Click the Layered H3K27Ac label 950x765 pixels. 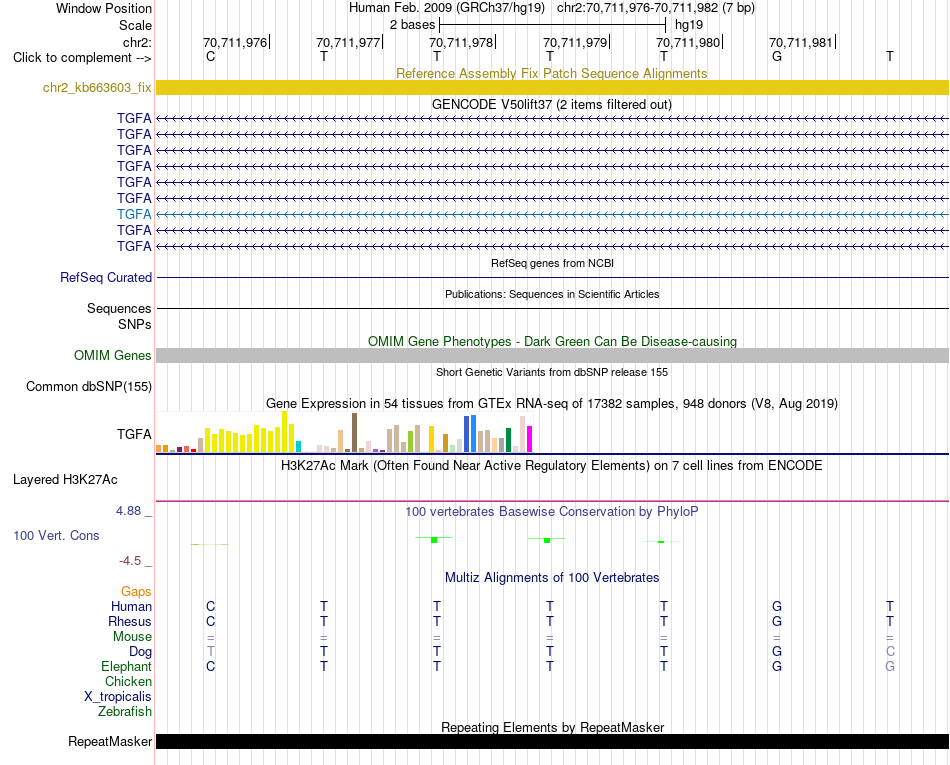(x=65, y=480)
